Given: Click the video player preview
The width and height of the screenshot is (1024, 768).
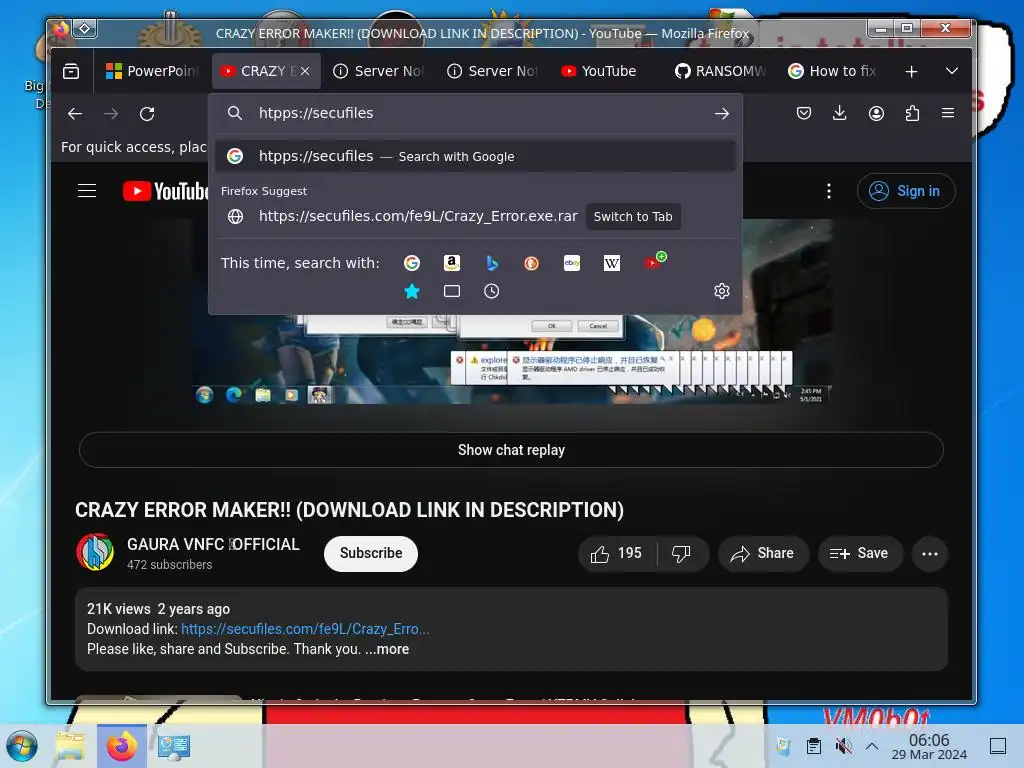Looking at the screenshot, I should [511, 358].
